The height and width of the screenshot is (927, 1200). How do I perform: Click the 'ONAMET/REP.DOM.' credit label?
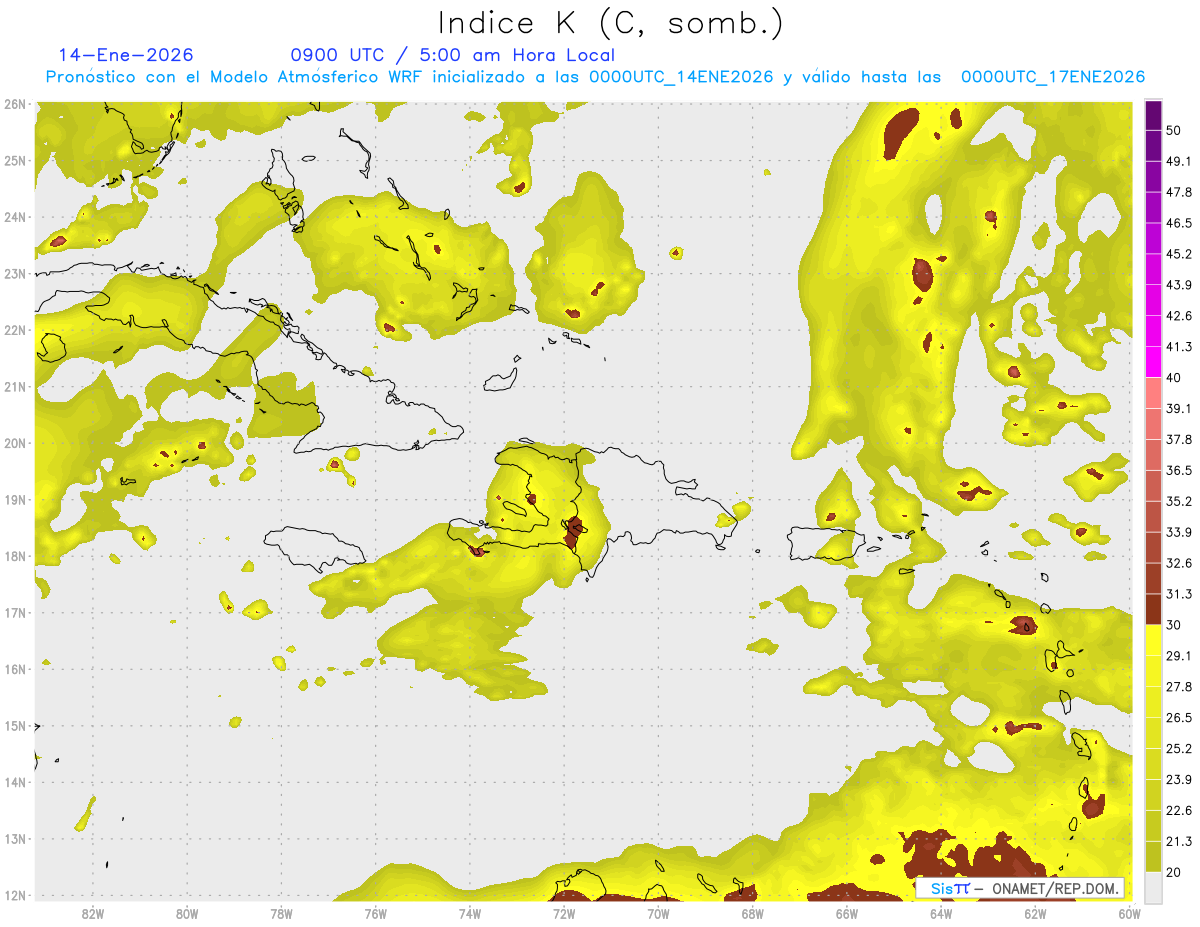click(1054, 888)
